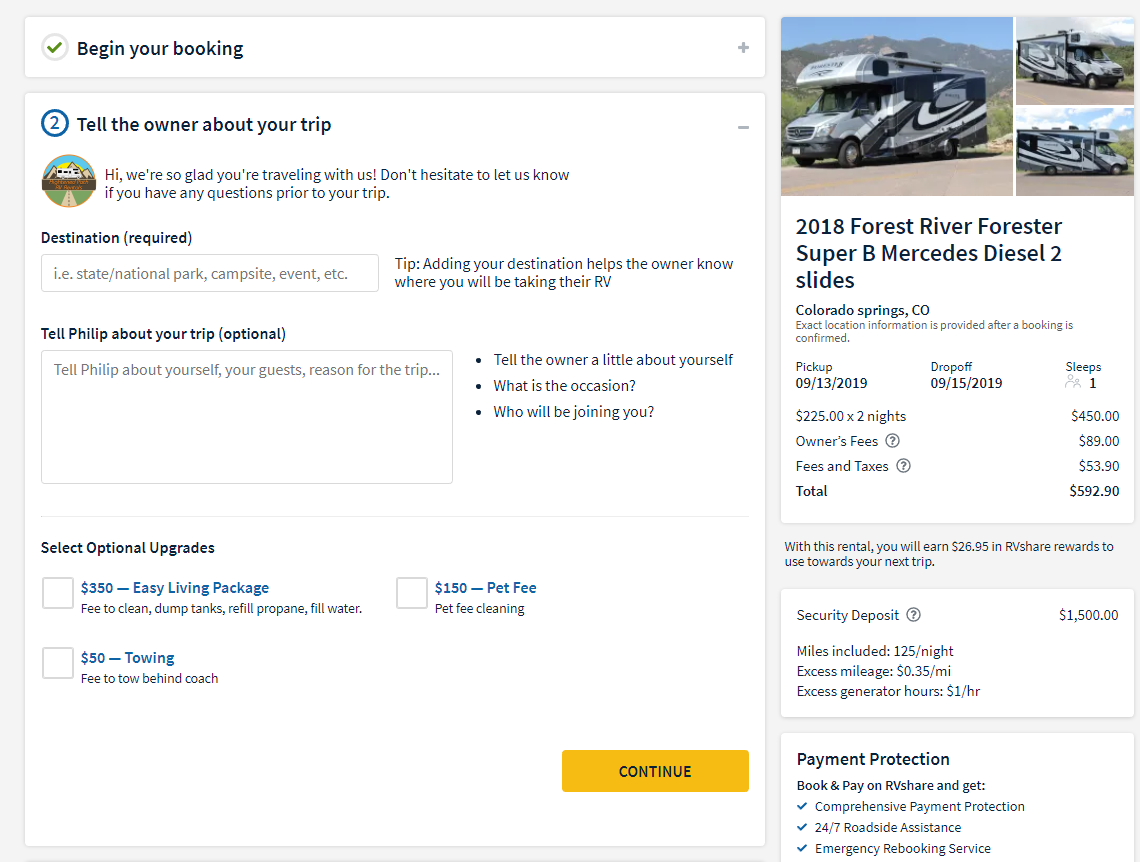Click the Dropoff date 09/15/2019
This screenshot has height=862, width=1140.
point(966,383)
